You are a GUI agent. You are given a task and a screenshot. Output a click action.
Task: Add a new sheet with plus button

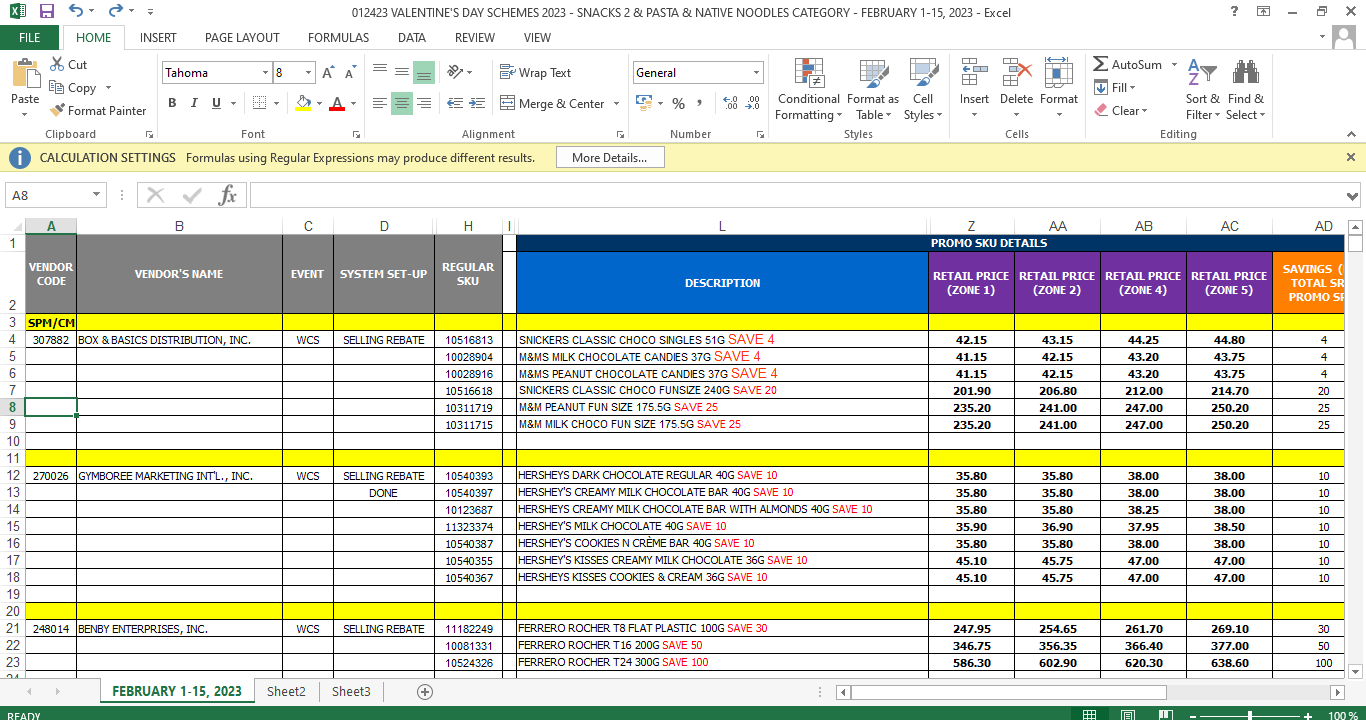pyautogui.click(x=425, y=692)
